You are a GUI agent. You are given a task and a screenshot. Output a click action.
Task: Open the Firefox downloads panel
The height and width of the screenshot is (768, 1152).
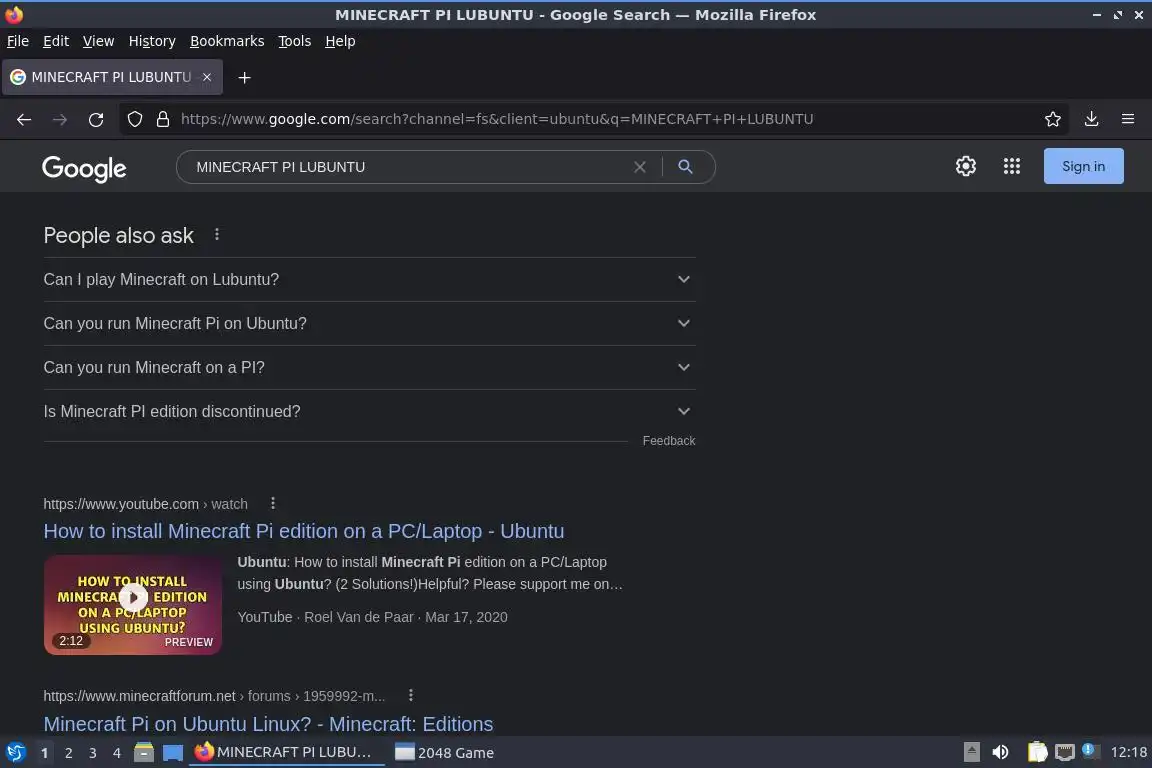pos(1091,119)
